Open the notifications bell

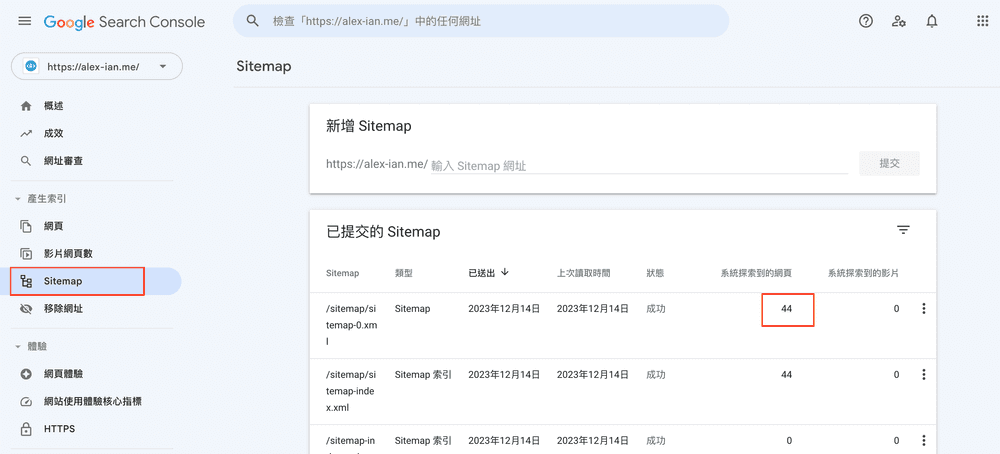pyautogui.click(x=932, y=21)
